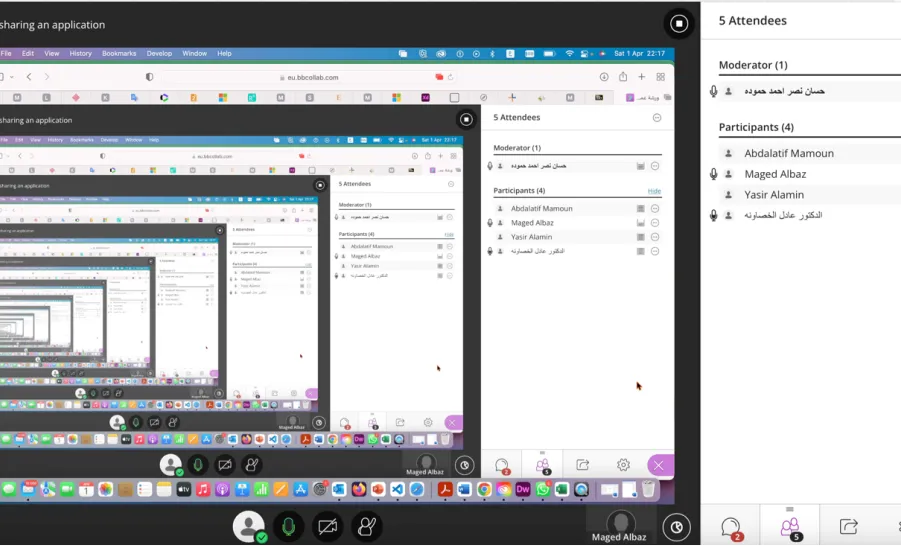This screenshot has height=548, width=901.
Task: Click the settings gear in inner panel
Action: [623, 465]
